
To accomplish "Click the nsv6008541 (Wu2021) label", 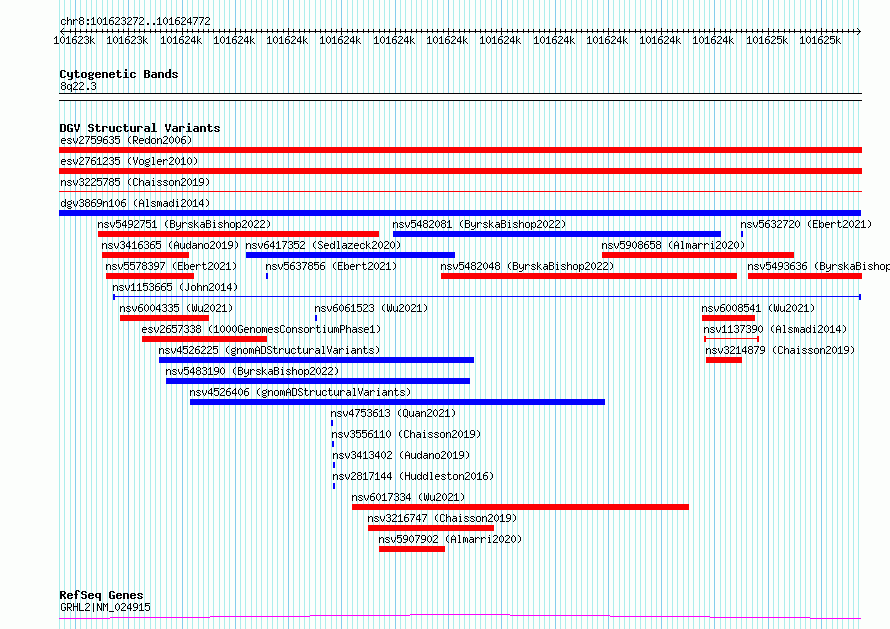I will coord(758,308).
